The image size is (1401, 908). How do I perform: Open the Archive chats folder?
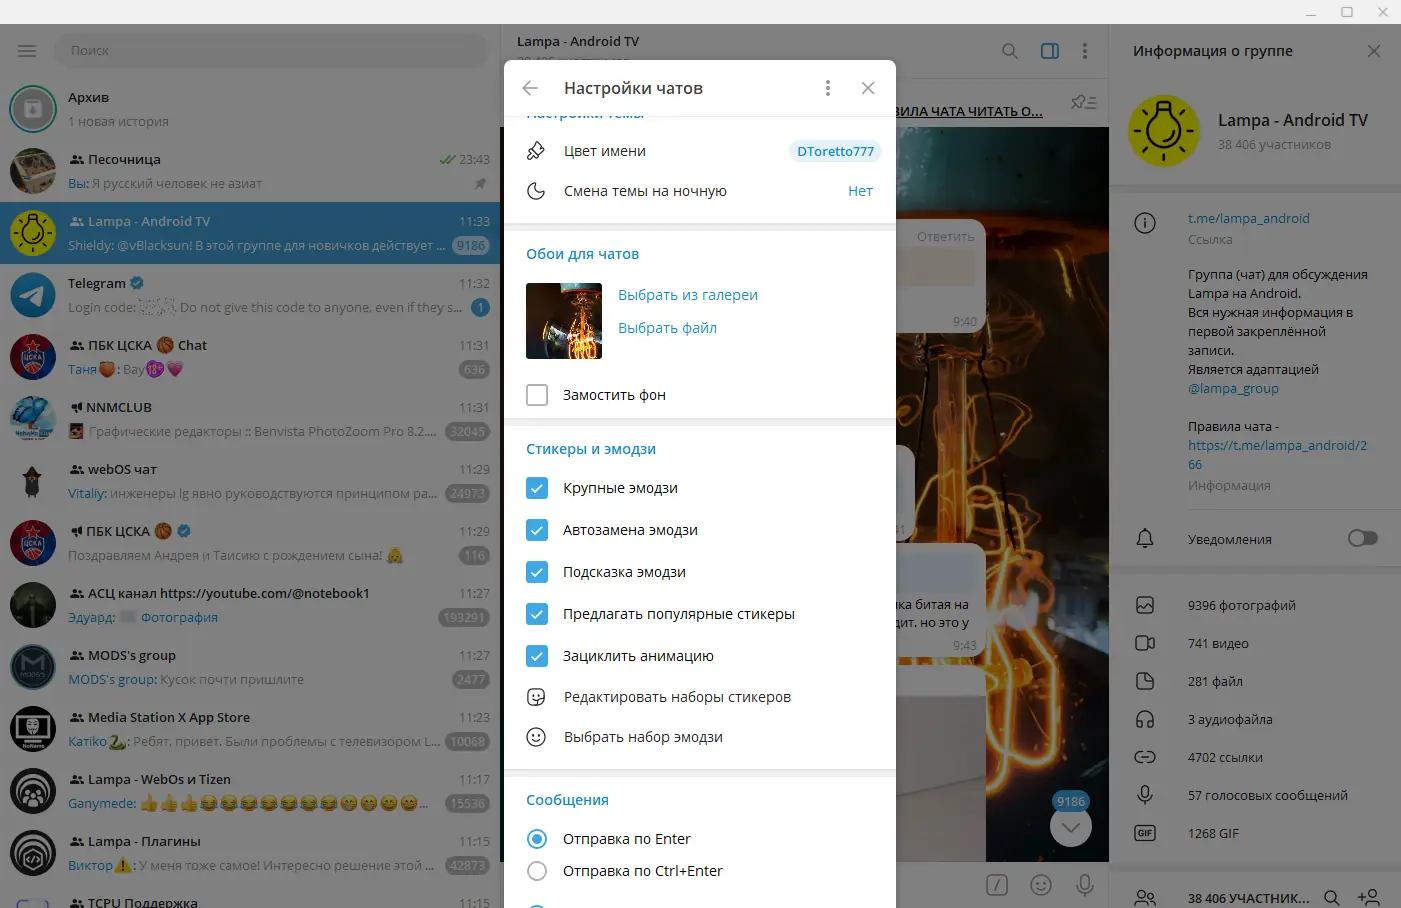coord(250,109)
